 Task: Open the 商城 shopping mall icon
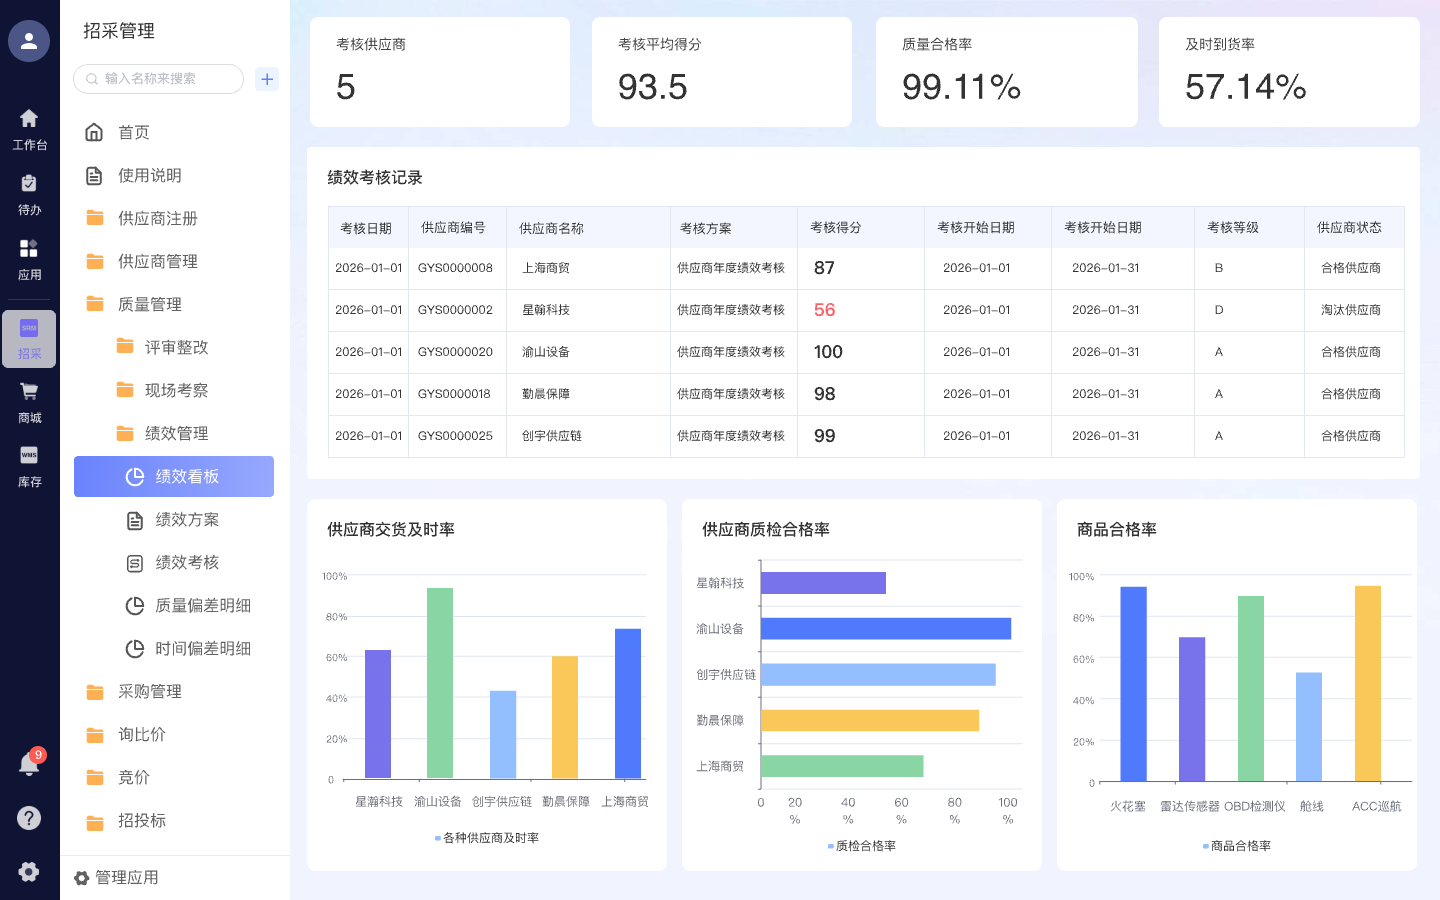28,400
